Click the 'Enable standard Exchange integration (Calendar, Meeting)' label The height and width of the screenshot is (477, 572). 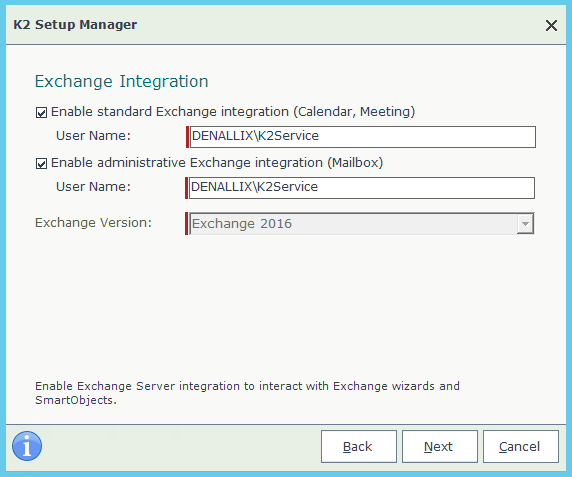(x=233, y=112)
